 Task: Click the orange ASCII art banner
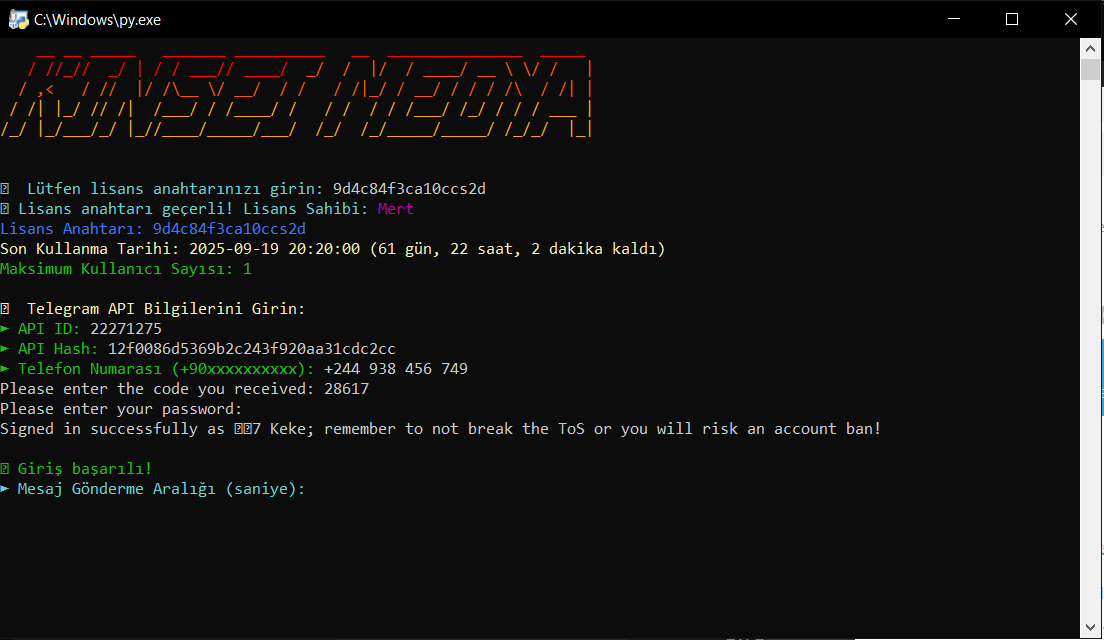298,97
